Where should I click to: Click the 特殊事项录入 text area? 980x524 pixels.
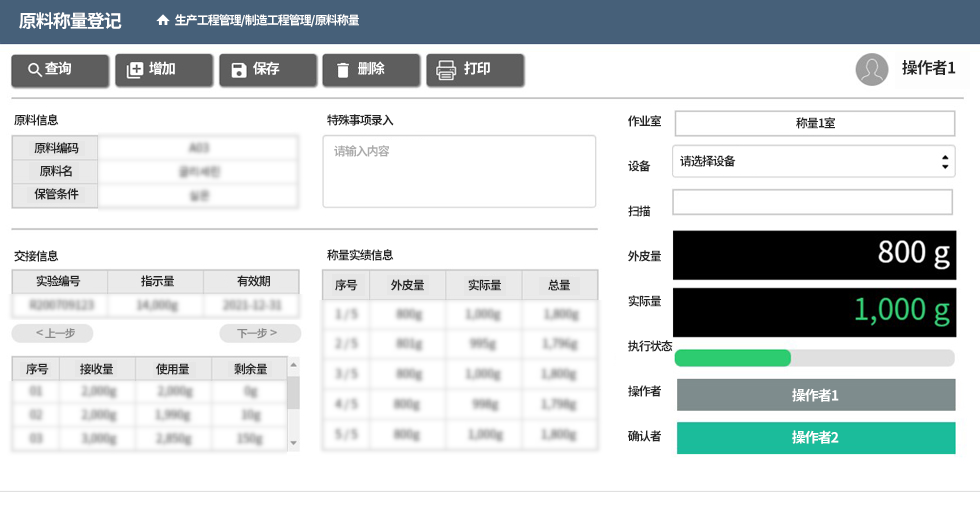click(459, 172)
